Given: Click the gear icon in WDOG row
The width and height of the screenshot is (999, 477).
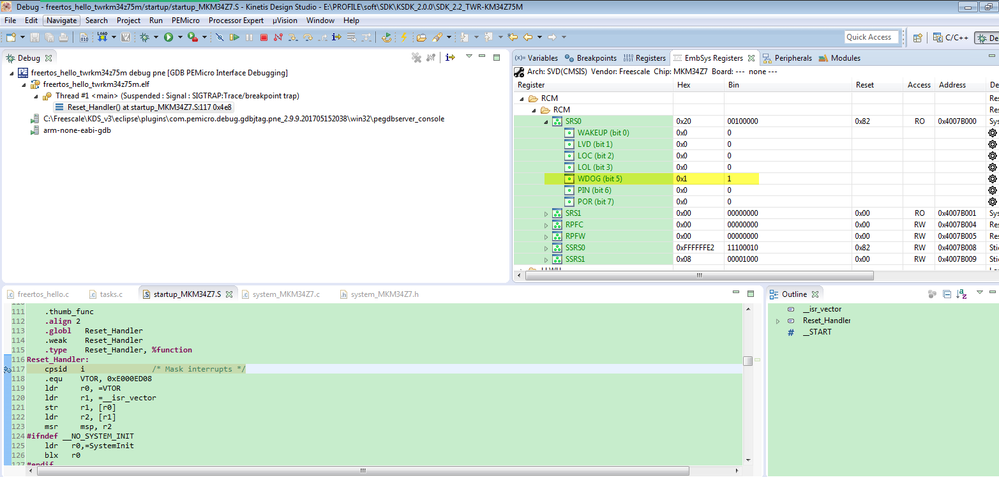Looking at the screenshot, I should click(x=991, y=179).
